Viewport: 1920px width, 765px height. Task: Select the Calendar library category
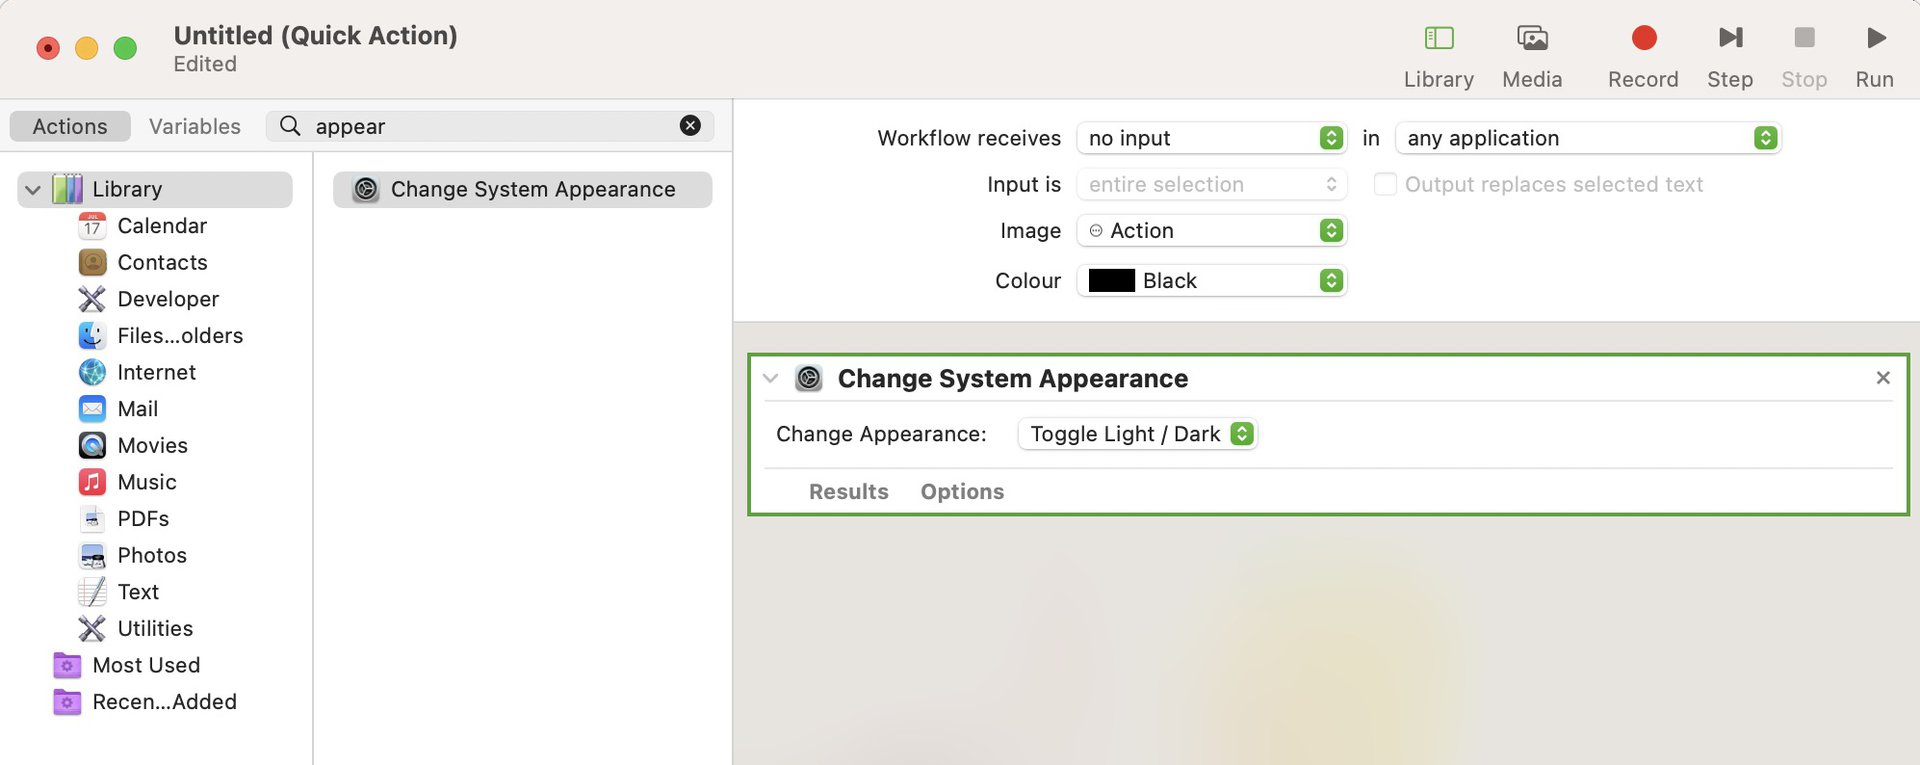(161, 226)
